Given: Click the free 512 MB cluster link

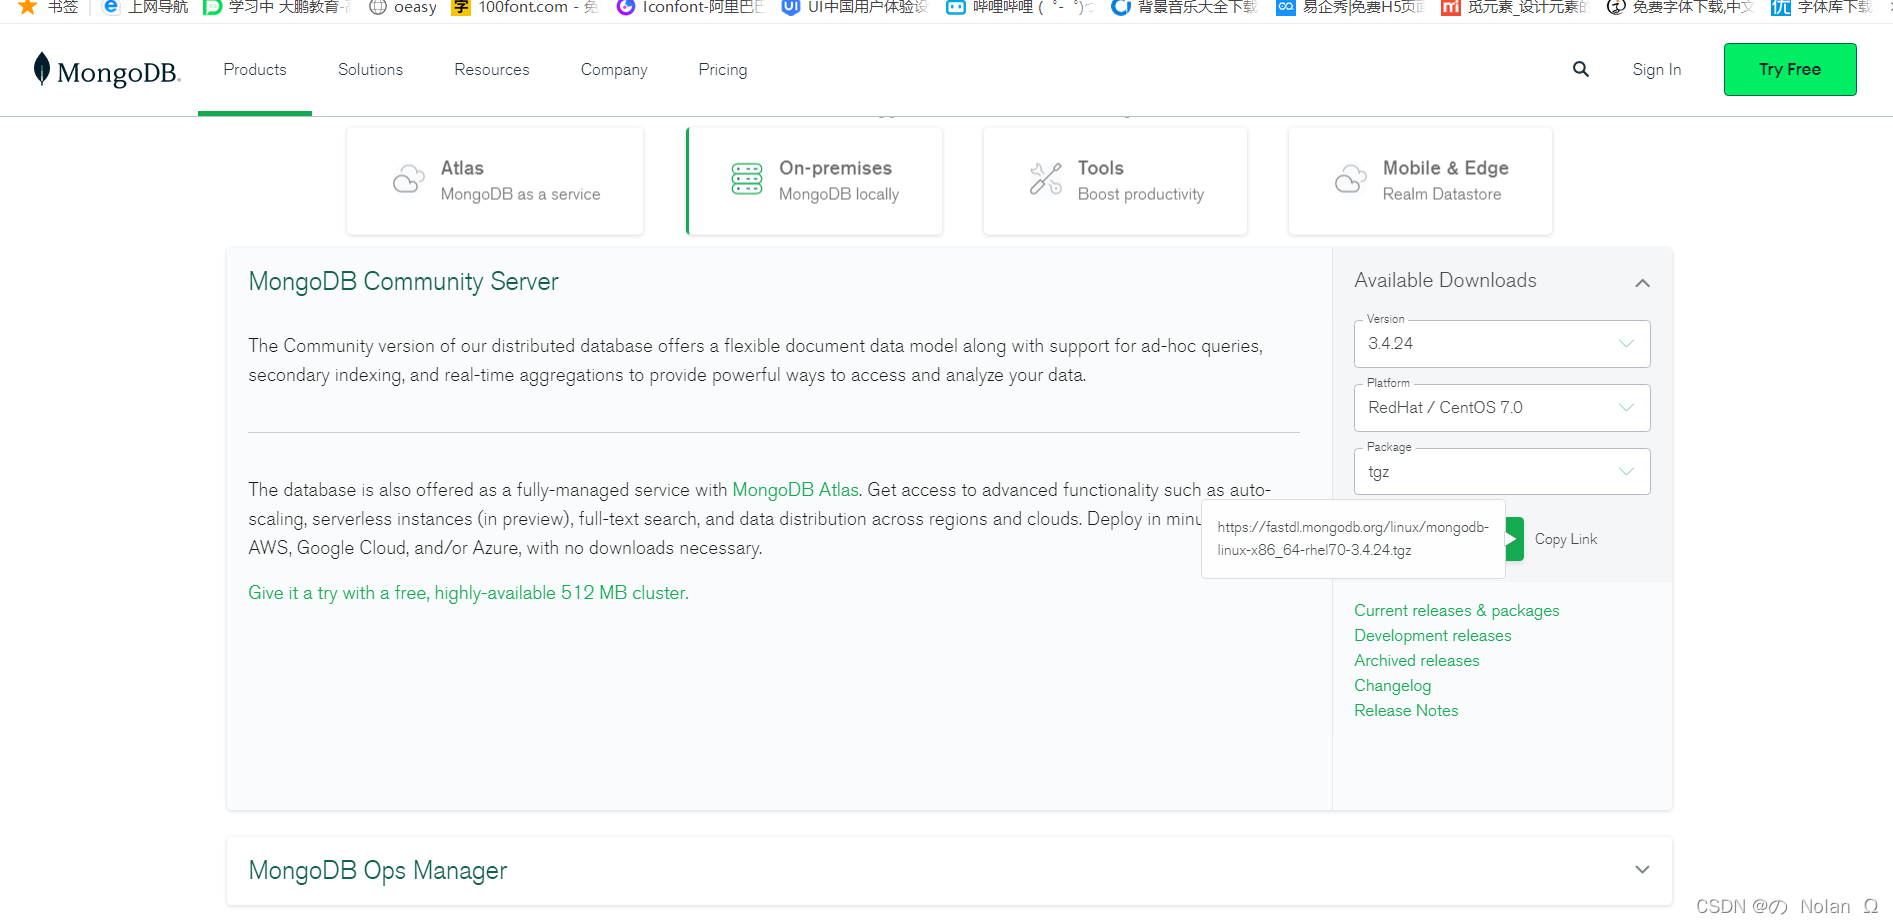Looking at the screenshot, I should (469, 593).
